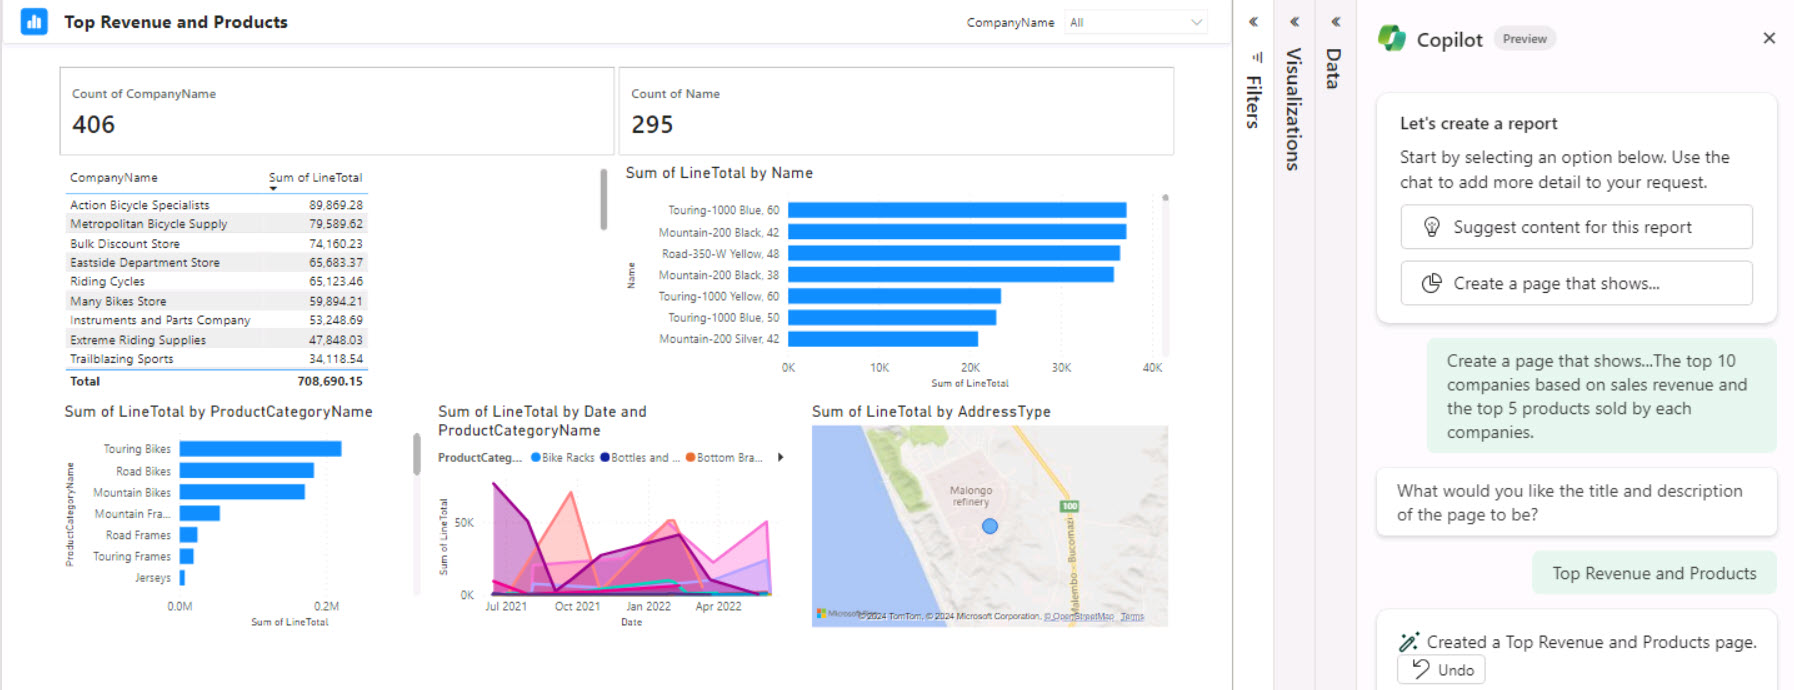The height and width of the screenshot is (690, 1794).
Task: Open the Data pane tab
Action: (1333, 70)
